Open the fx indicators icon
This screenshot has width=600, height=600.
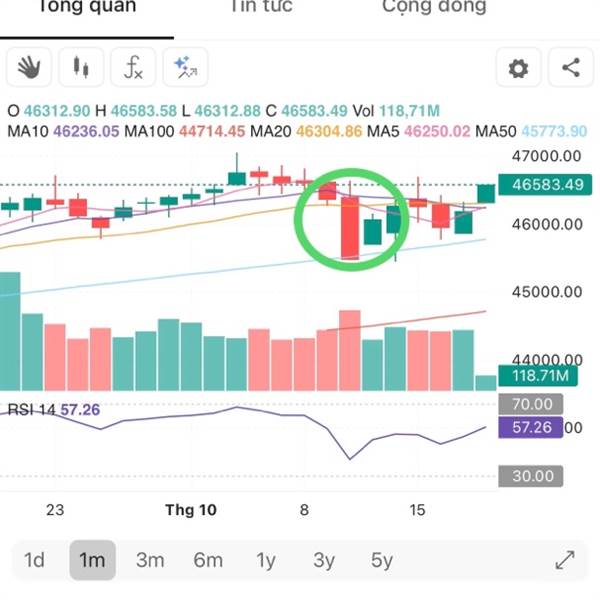(x=133, y=68)
